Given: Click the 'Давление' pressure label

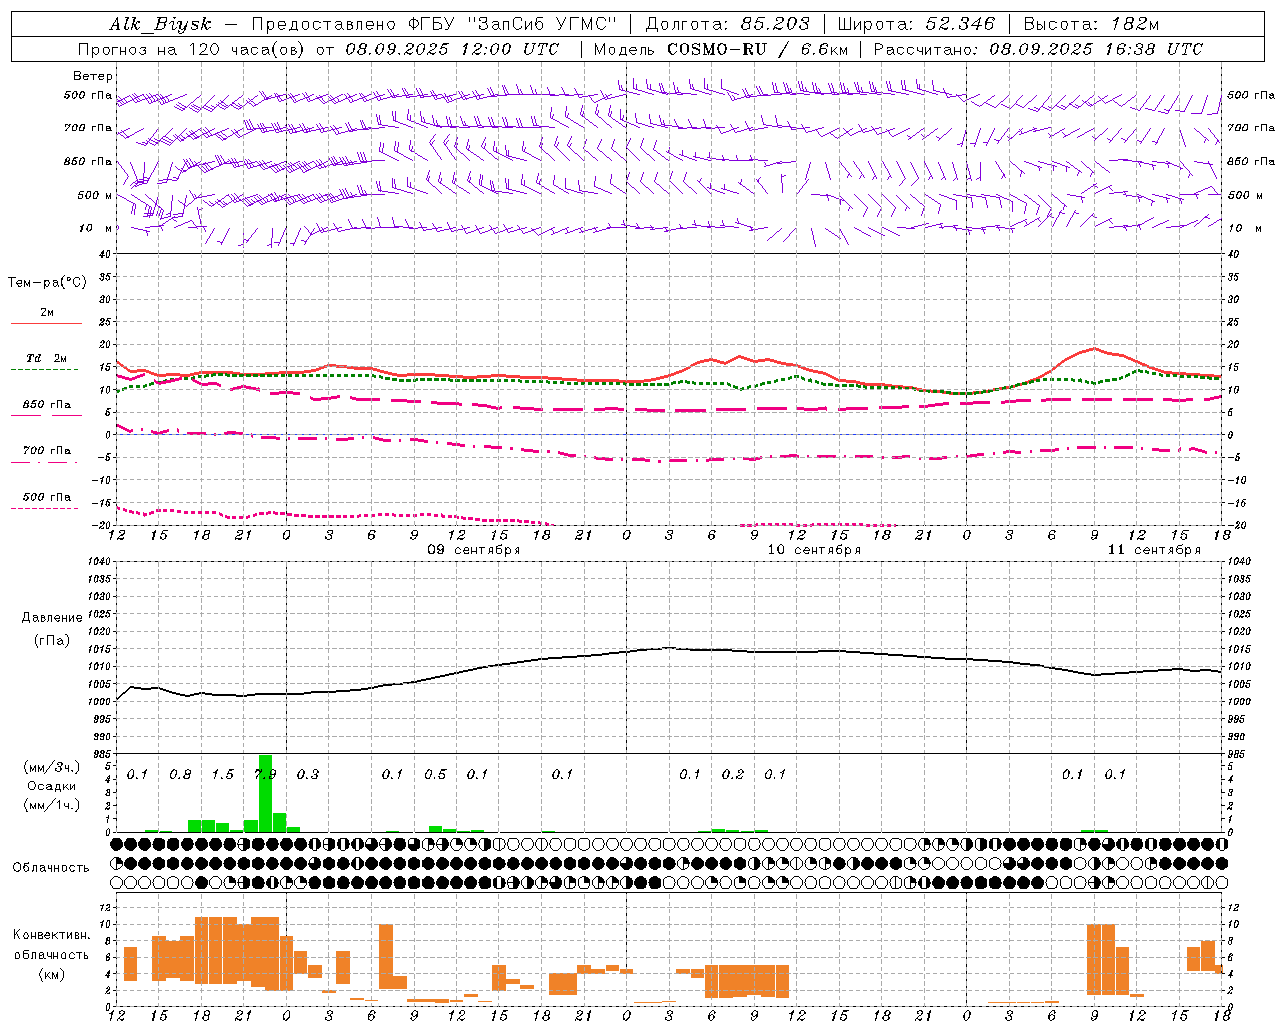Looking at the screenshot, I should click(x=52, y=618).
